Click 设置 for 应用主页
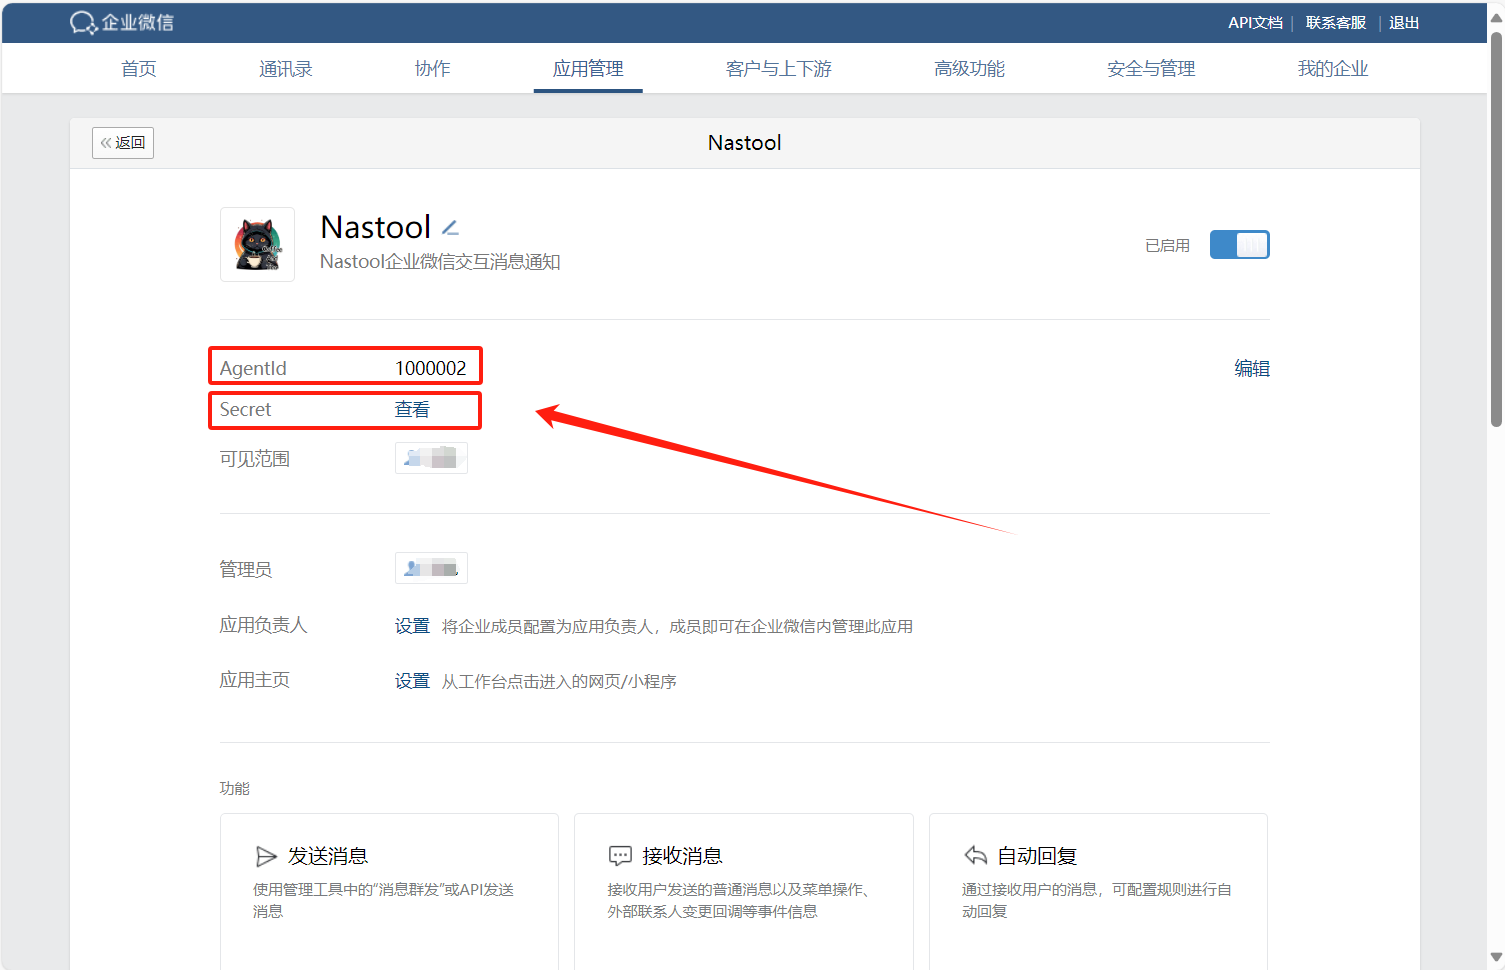Viewport: 1505px width, 970px height. 412,681
